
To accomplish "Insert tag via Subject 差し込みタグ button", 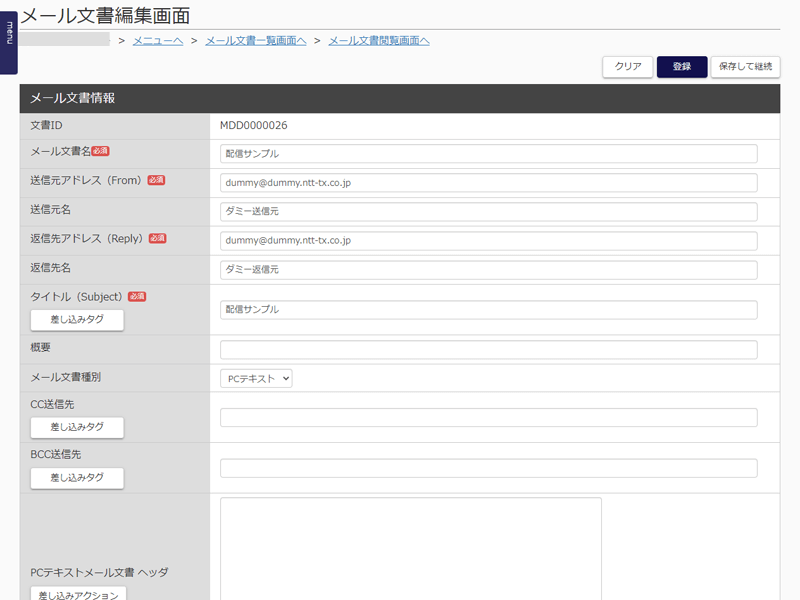I will (x=77, y=320).
